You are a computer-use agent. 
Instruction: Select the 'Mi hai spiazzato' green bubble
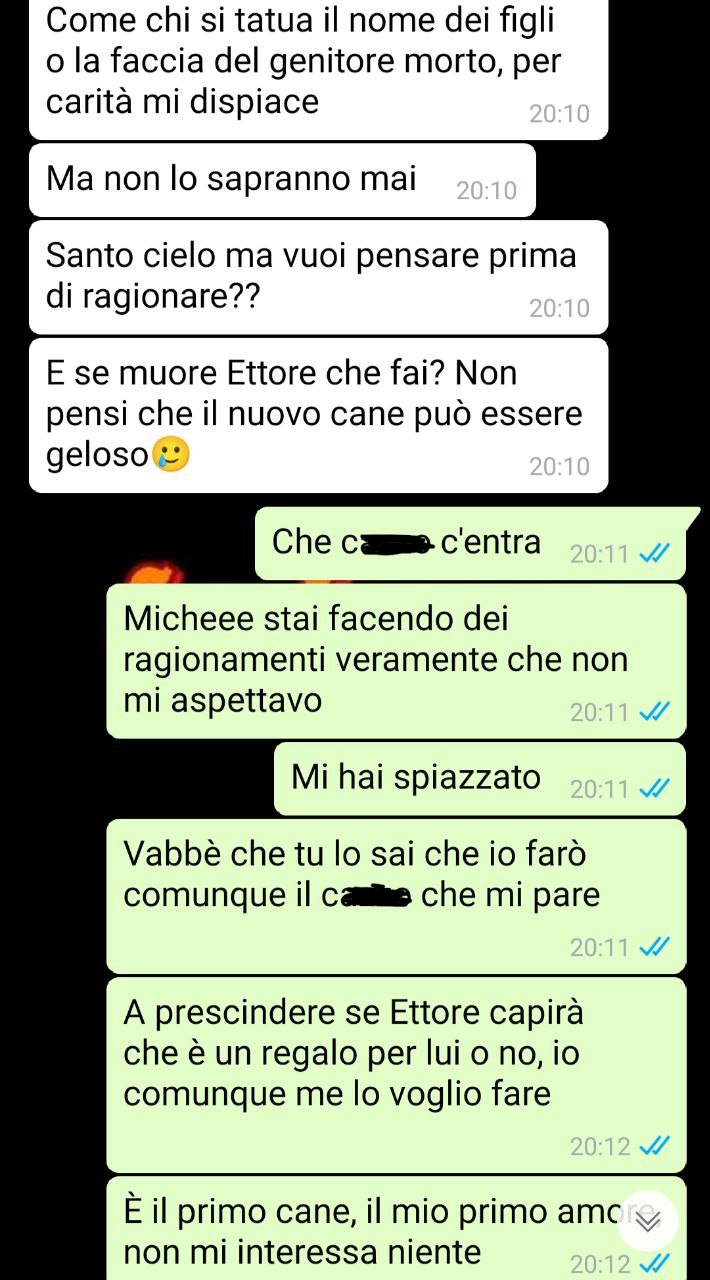[480, 779]
